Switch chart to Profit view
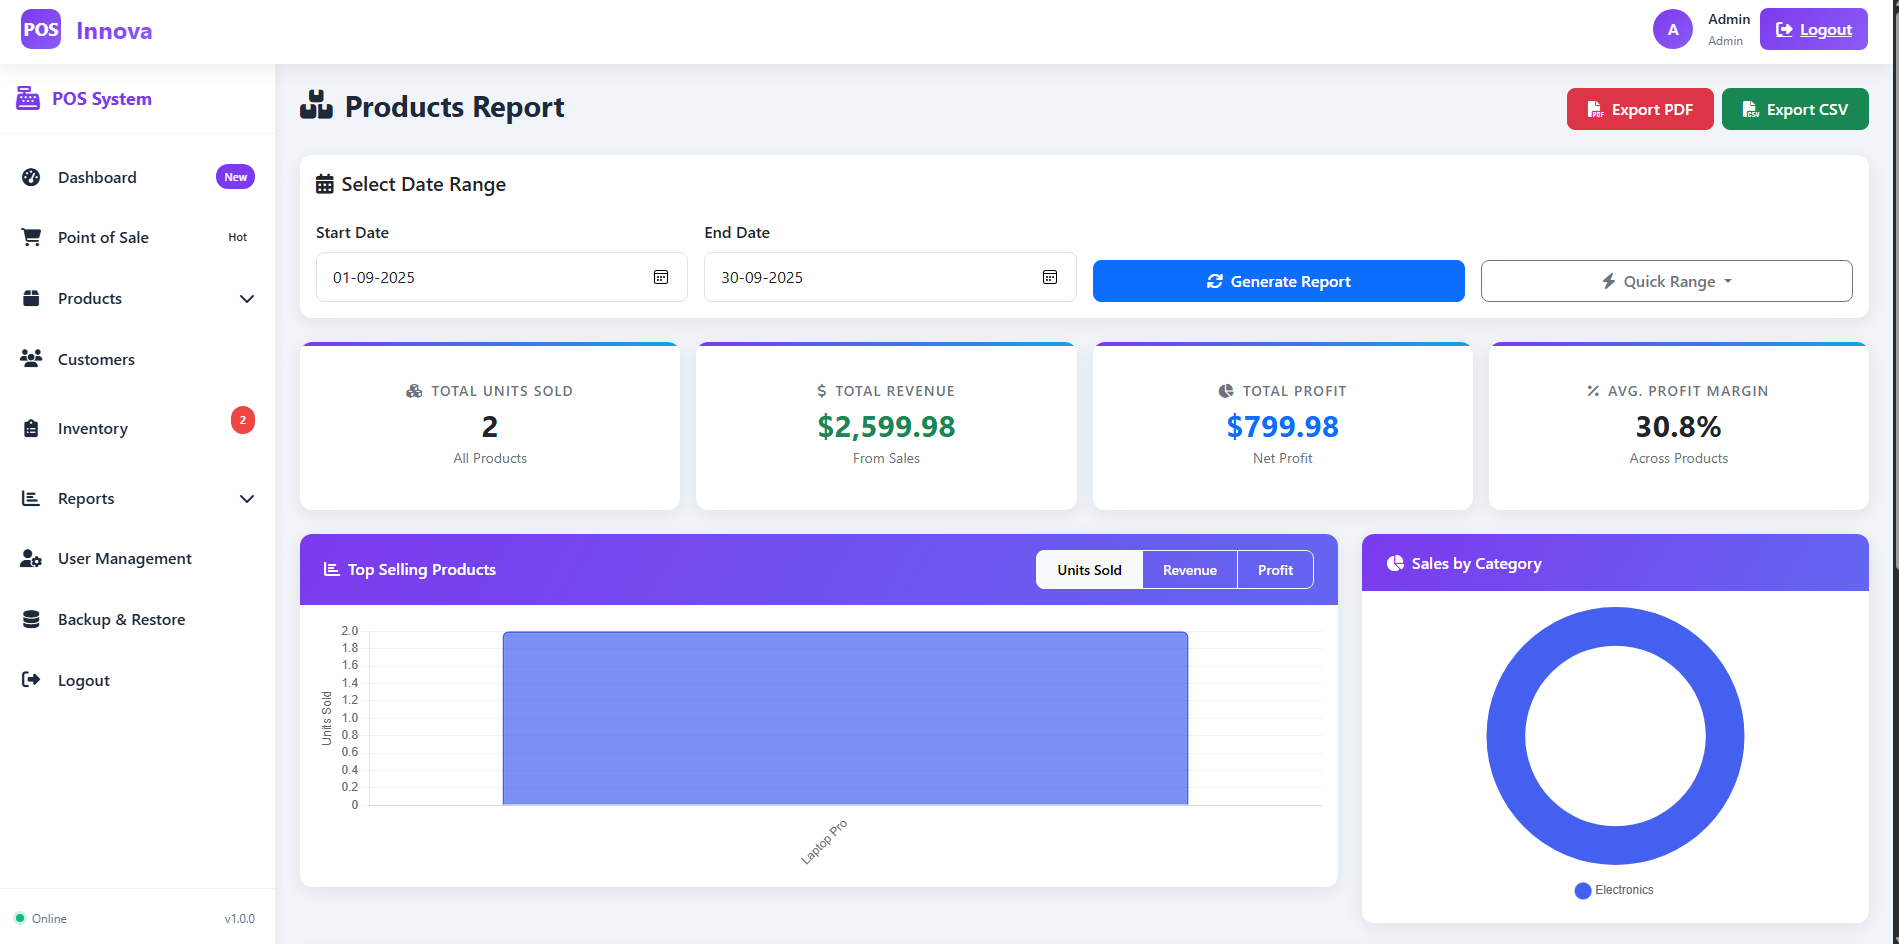 (x=1275, y=570)
